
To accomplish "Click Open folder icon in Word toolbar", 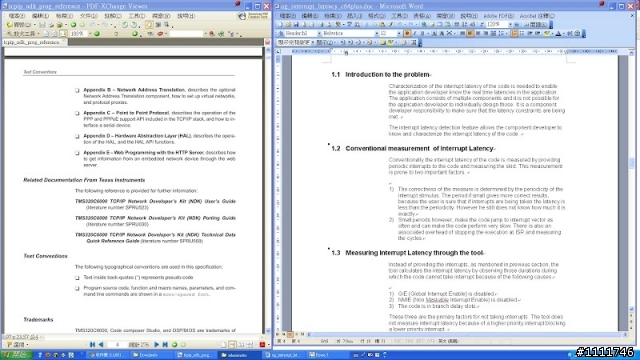I will tap(288, 25).
